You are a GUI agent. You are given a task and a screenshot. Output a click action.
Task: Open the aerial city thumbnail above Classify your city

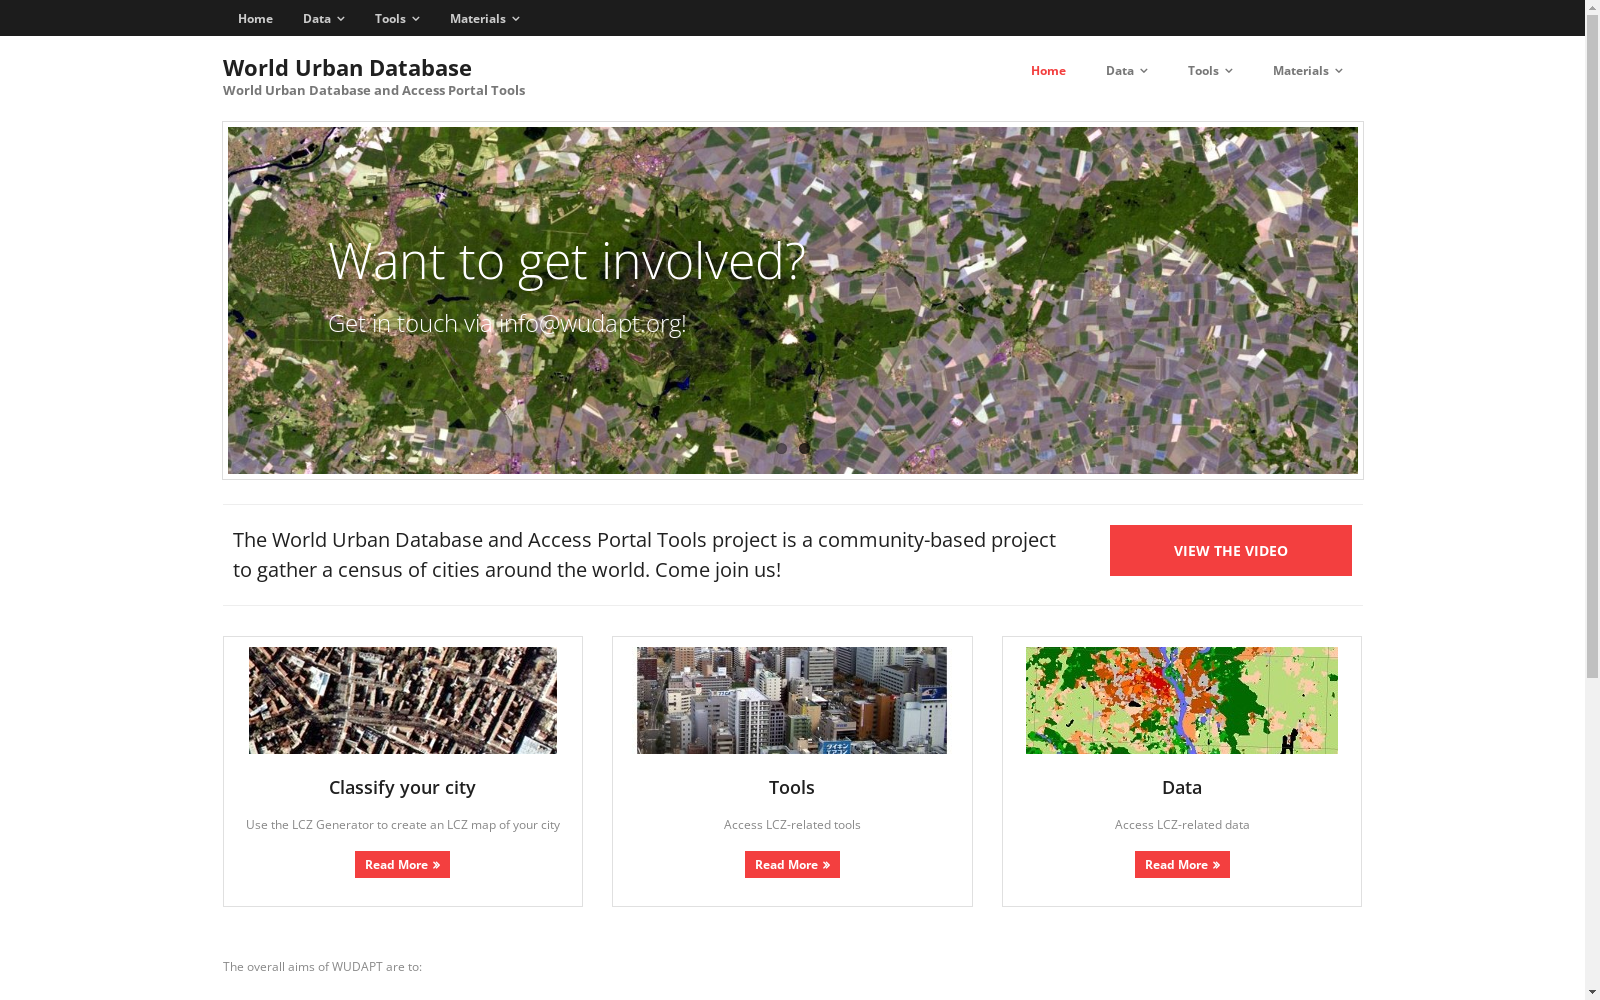(x=403, y=700)
